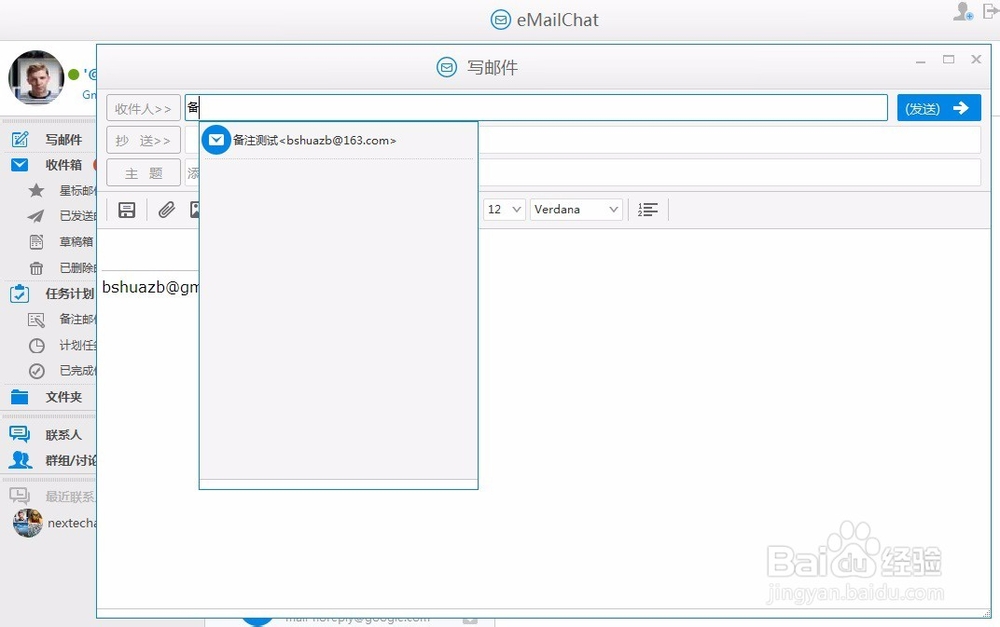Close the 写邮件 compose window

click(976, 59)
